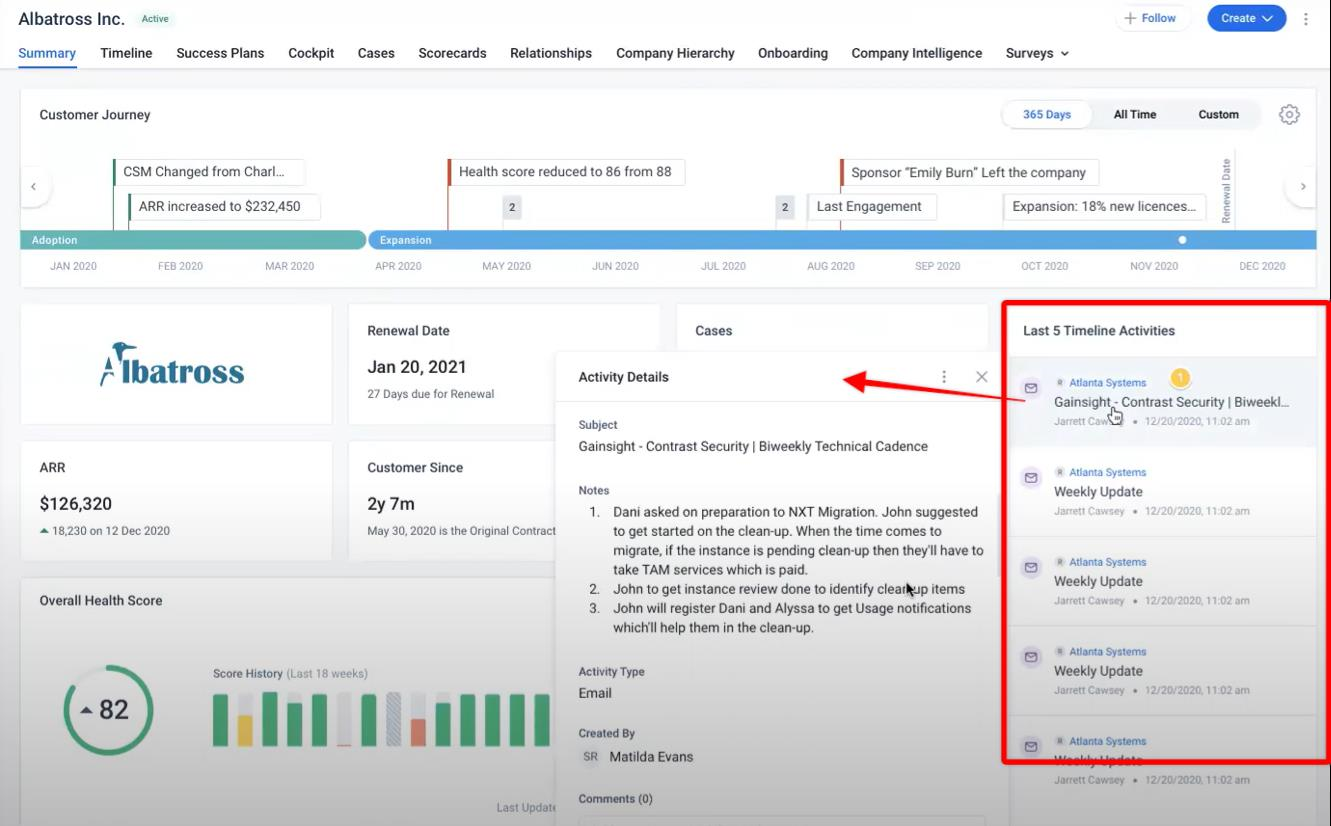The height and width of the screenshot is (826, 1331).
Task: Open the Scorecards tab
Action: click(452, 53)
